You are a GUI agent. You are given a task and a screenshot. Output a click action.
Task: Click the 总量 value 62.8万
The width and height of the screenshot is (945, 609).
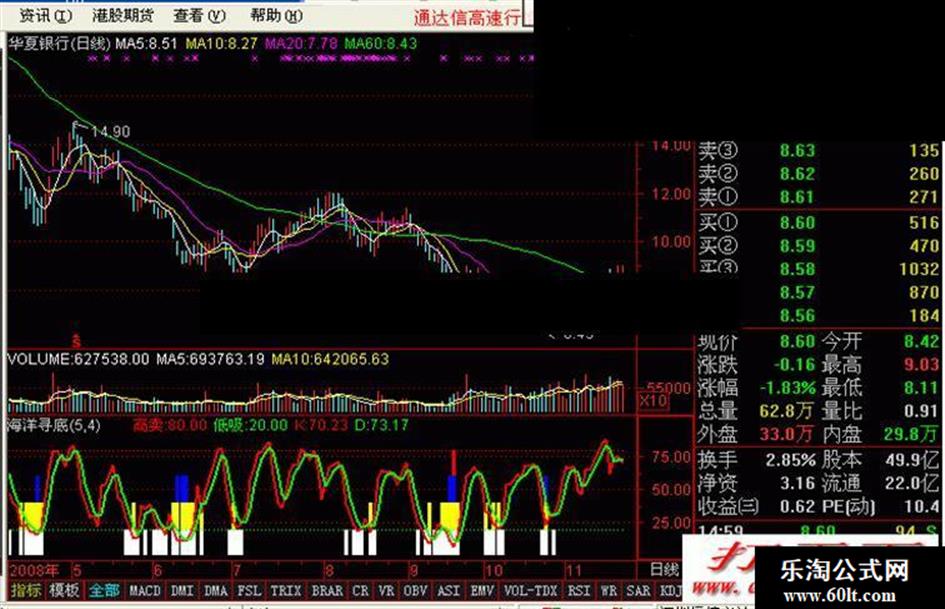786,411
